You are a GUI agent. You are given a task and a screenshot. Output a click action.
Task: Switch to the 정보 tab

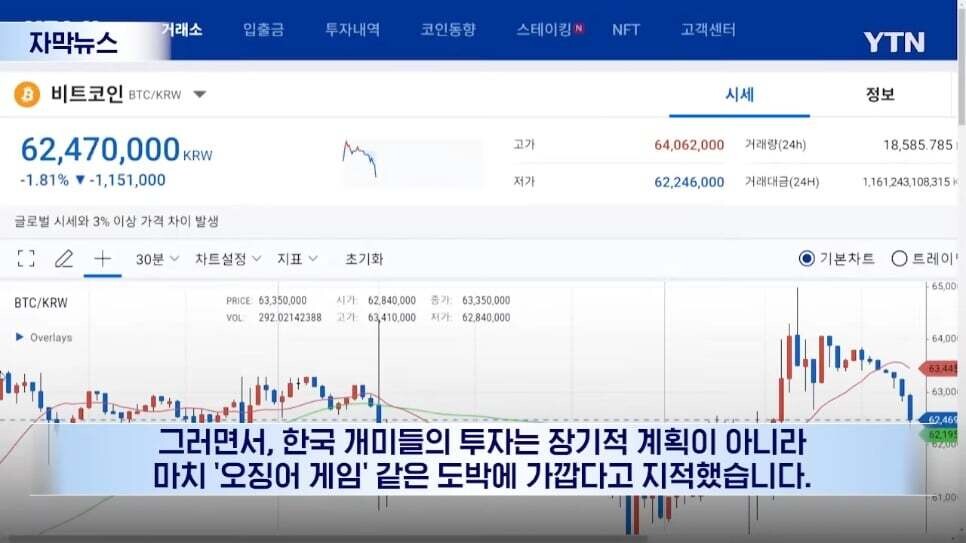[x=880, y=95]
